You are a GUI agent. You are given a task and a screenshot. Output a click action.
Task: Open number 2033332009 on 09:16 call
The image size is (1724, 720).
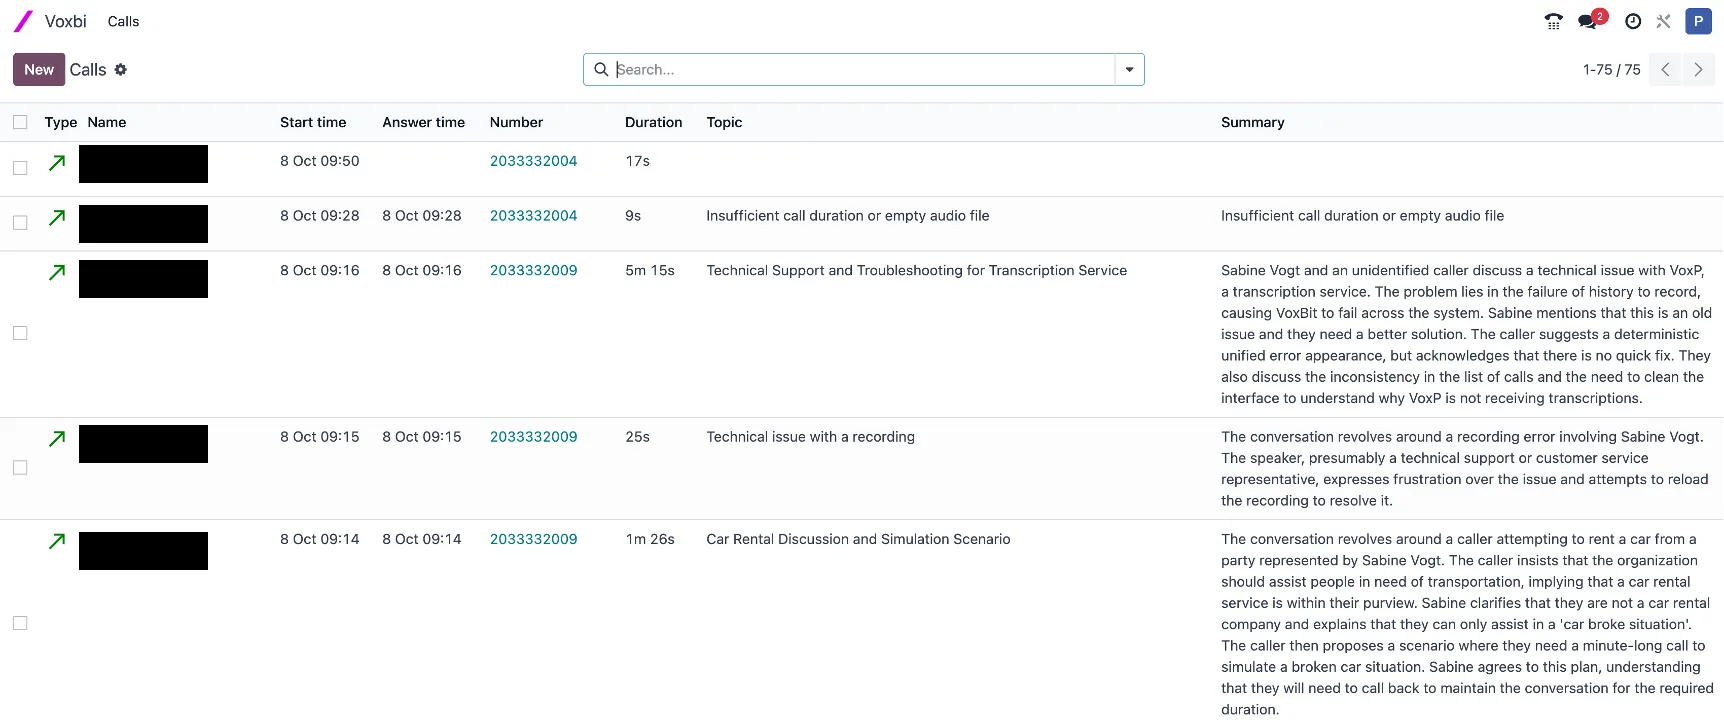click(x=533, y=271)
